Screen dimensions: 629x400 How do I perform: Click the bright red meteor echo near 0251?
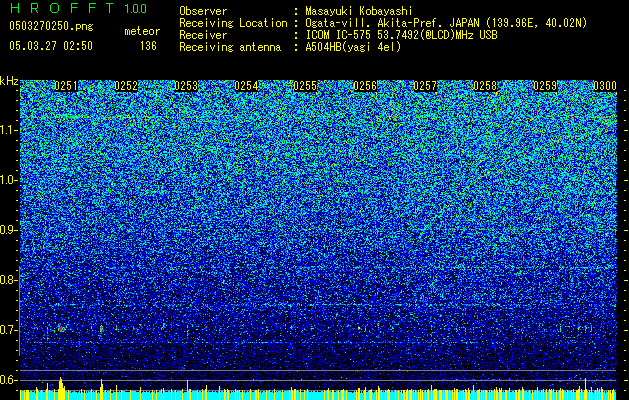(x=61, y=328)
